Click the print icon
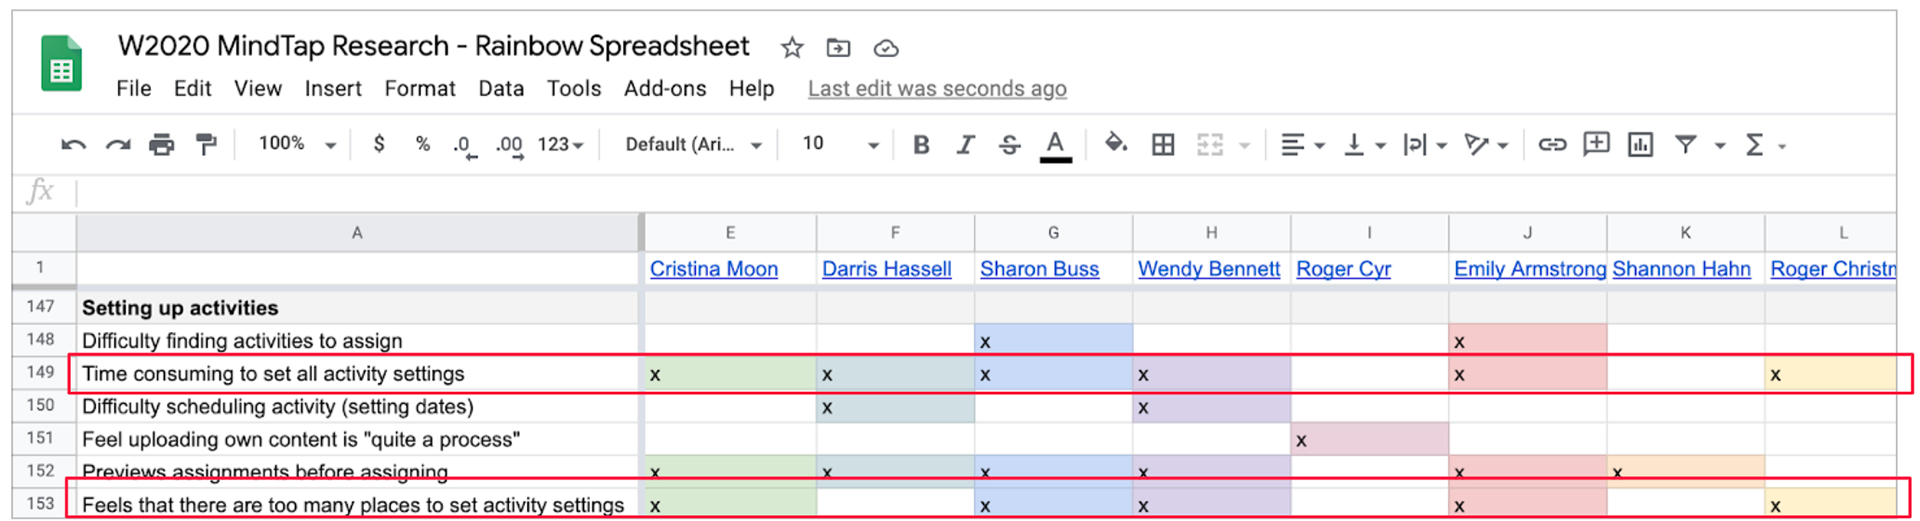The height and width of the screenshot is (521, 1920). pos(162,145)
